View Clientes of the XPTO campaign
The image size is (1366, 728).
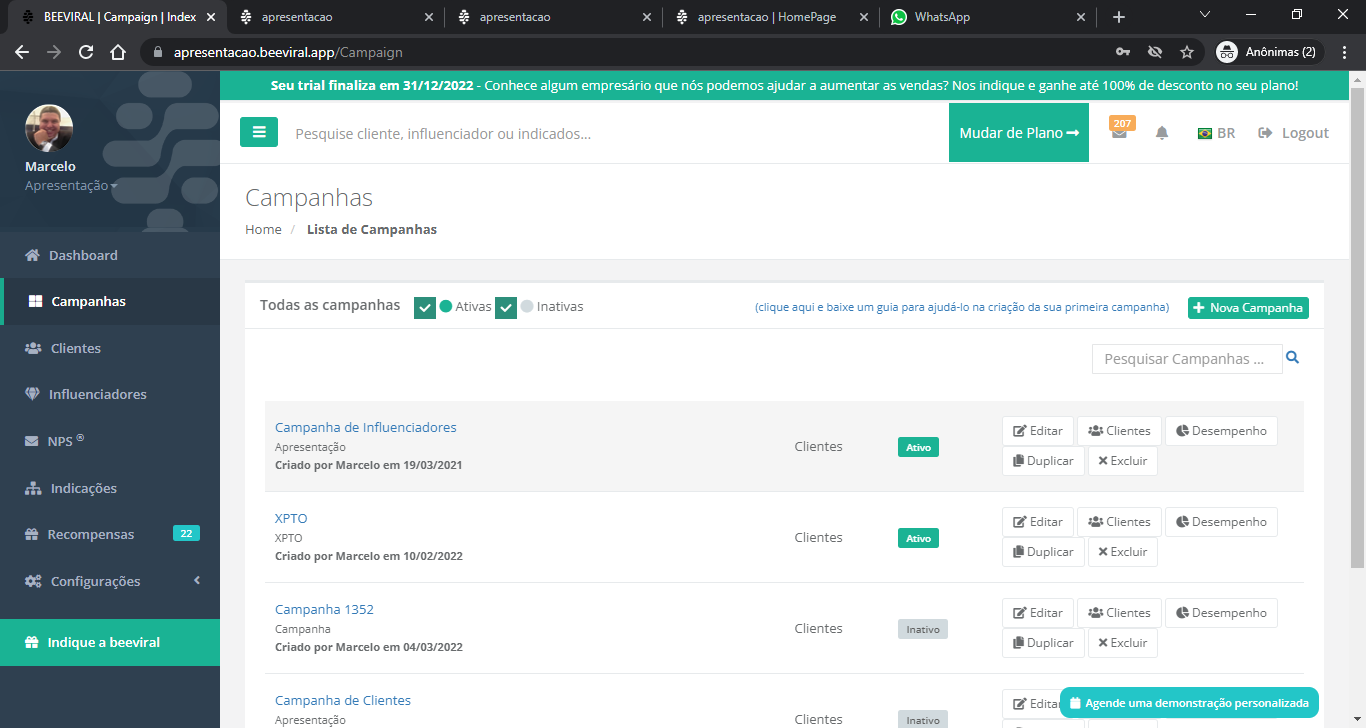coord(1119,522)
